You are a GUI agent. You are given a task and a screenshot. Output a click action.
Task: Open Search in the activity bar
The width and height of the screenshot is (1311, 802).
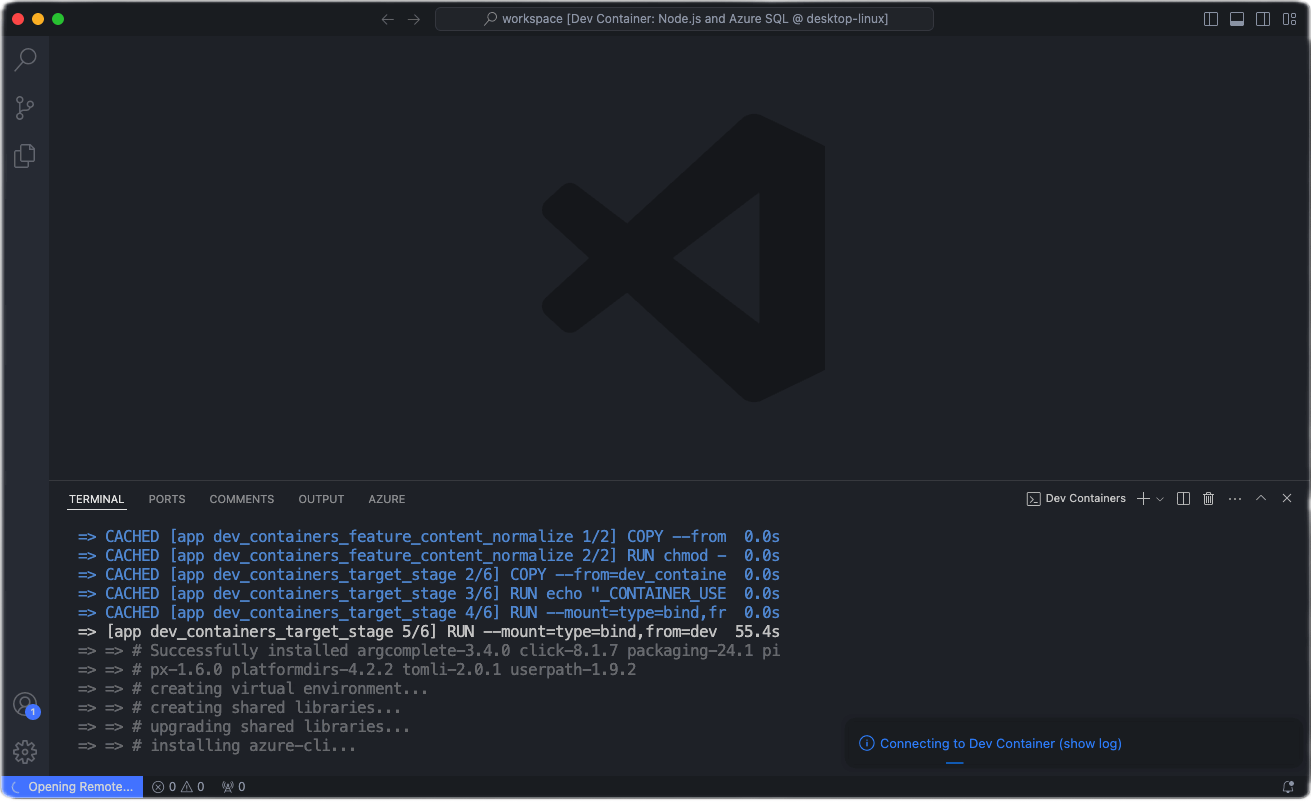point(25,59)
